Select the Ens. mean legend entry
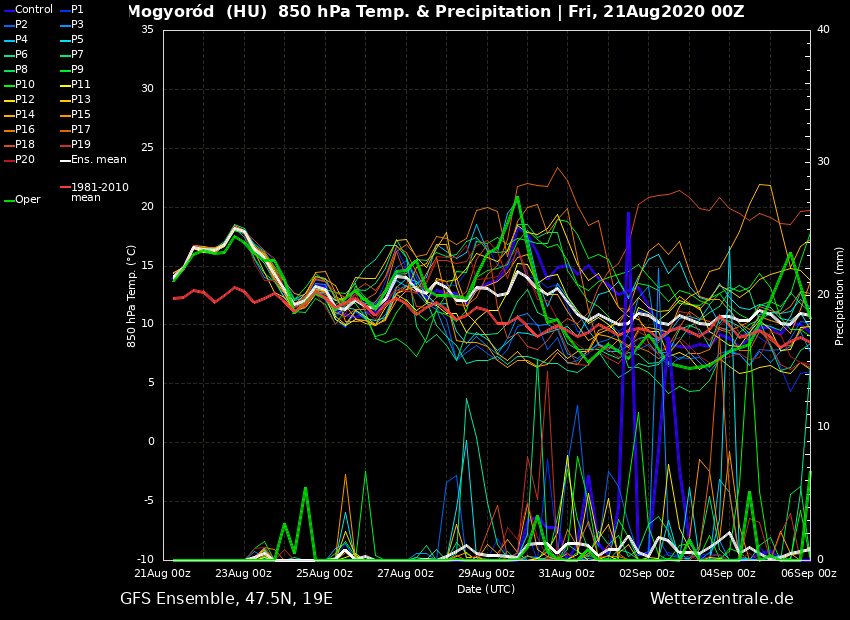850x620 pixels. pos(98,159)
